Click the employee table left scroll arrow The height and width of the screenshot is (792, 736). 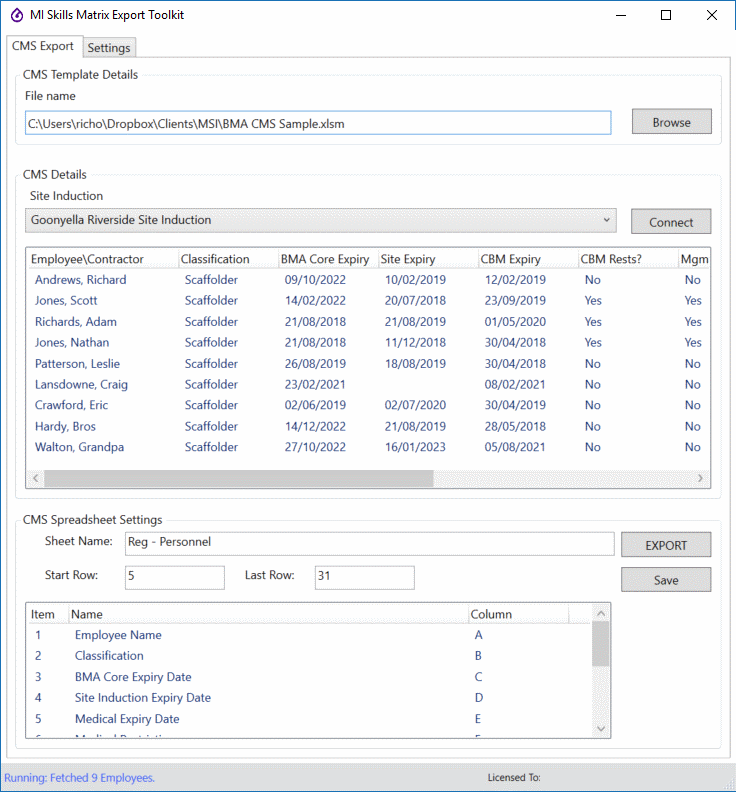click(x=35, y=478)
